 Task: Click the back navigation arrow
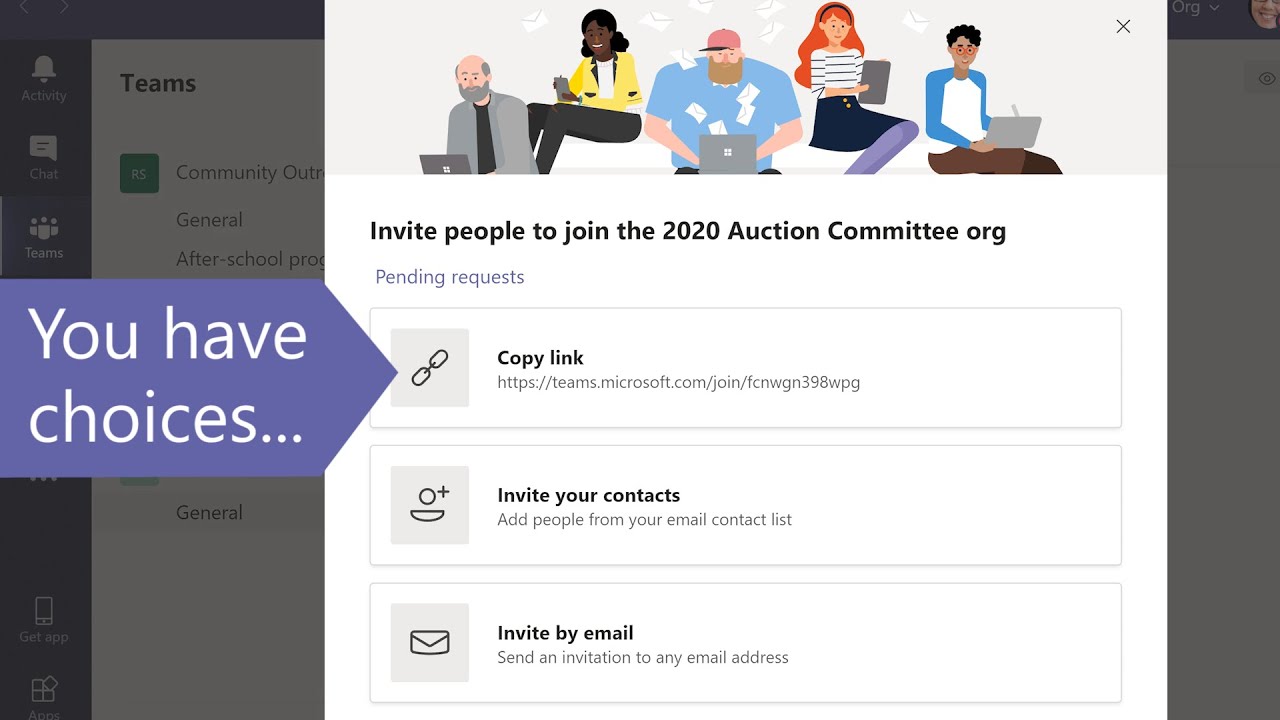(x=25, y=8)
